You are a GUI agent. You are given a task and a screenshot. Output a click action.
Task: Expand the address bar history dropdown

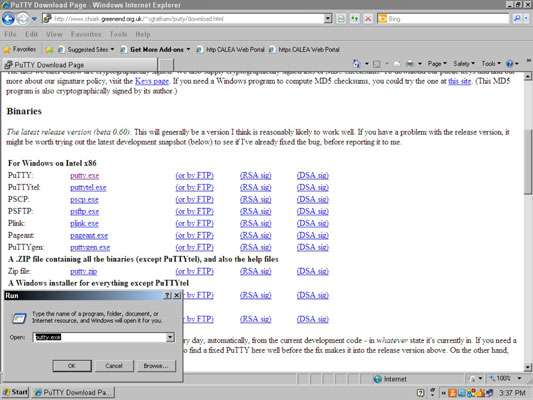click(x=328, y=19)
